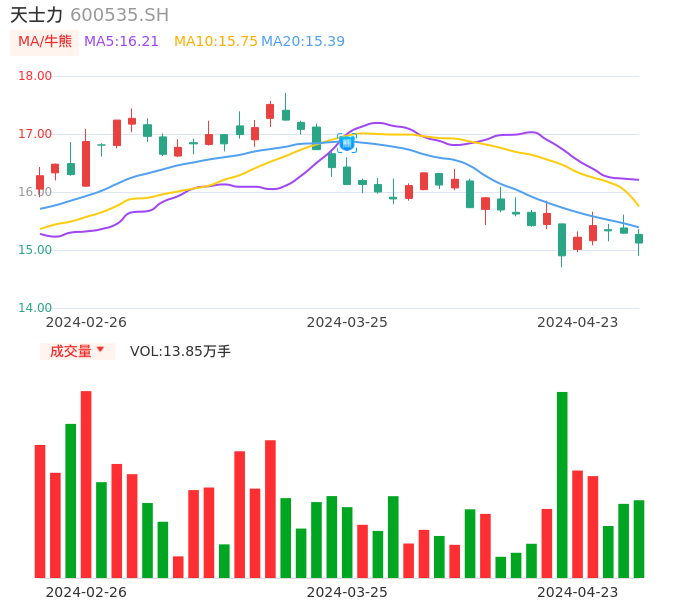Click the 16.00 price axis label
Screen dimensions: 686x606
coord(35,192)
